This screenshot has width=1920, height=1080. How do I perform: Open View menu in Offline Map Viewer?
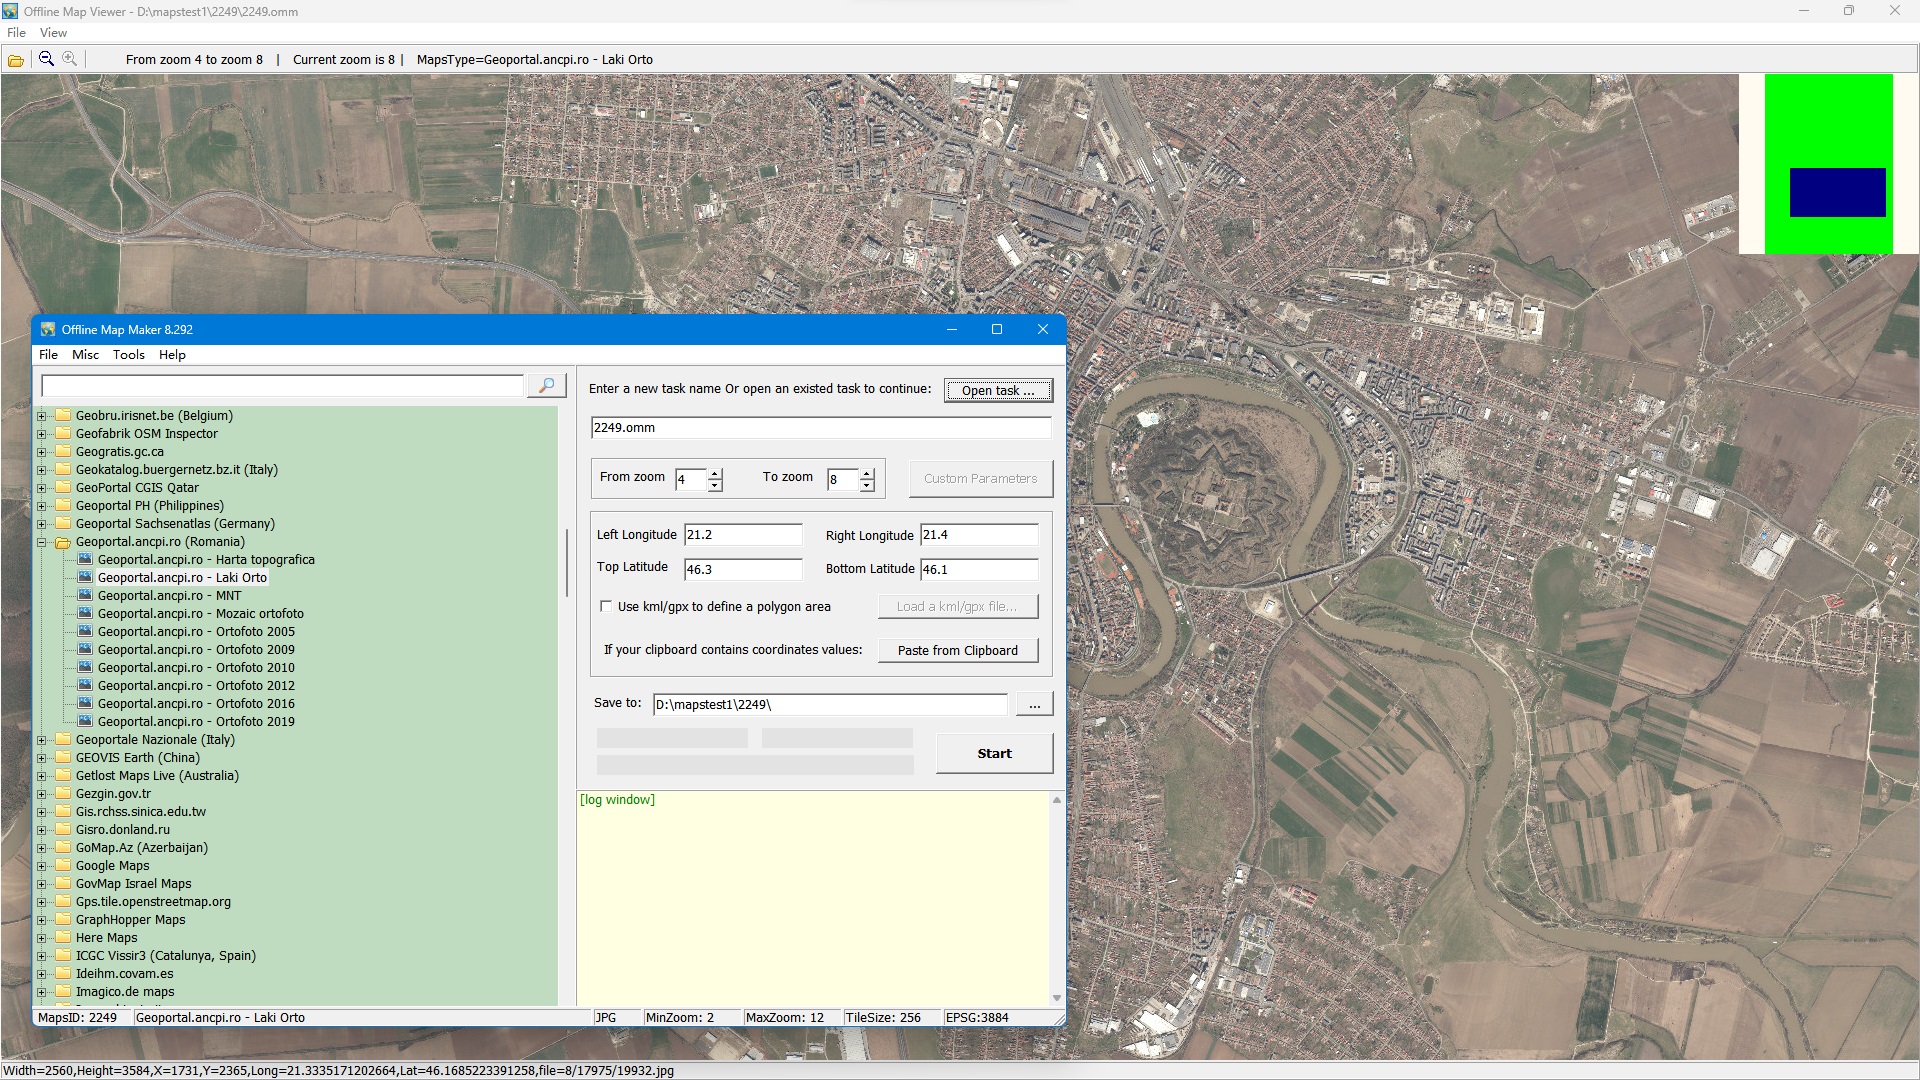pyautogui.click(x=53, y=33)
